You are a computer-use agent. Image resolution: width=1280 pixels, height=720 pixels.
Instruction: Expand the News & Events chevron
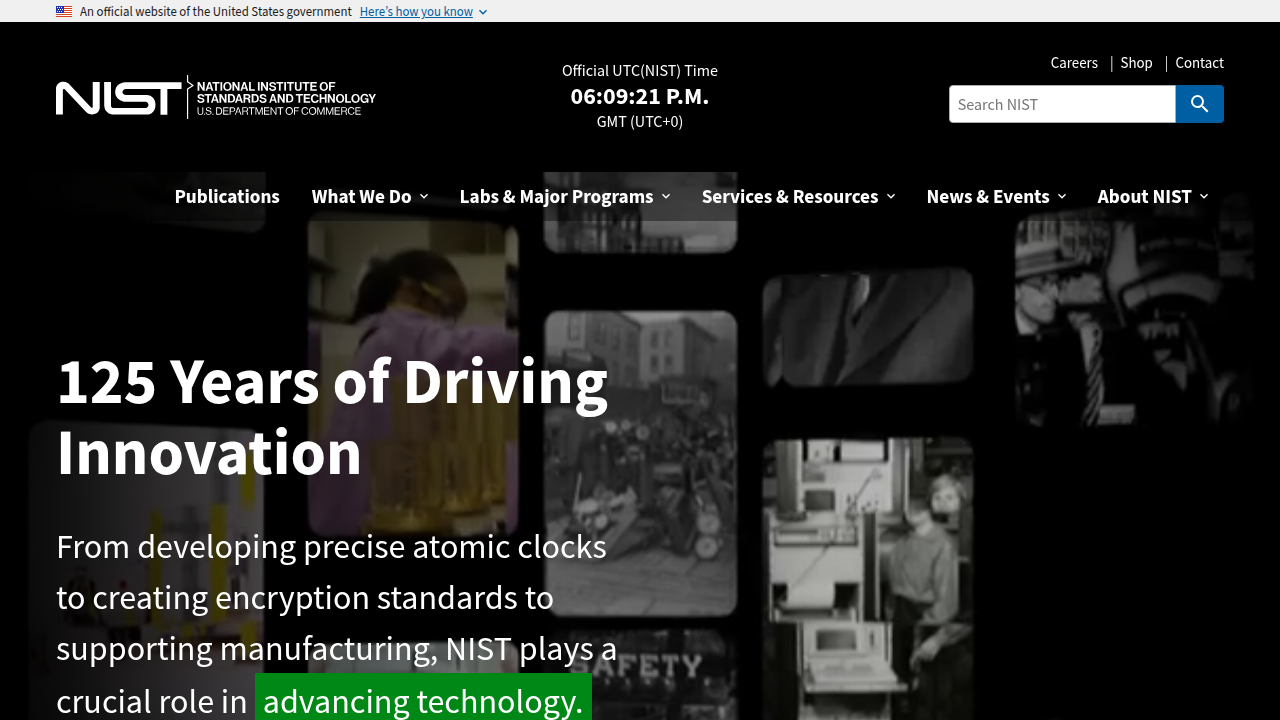(x=1062, y=196)
